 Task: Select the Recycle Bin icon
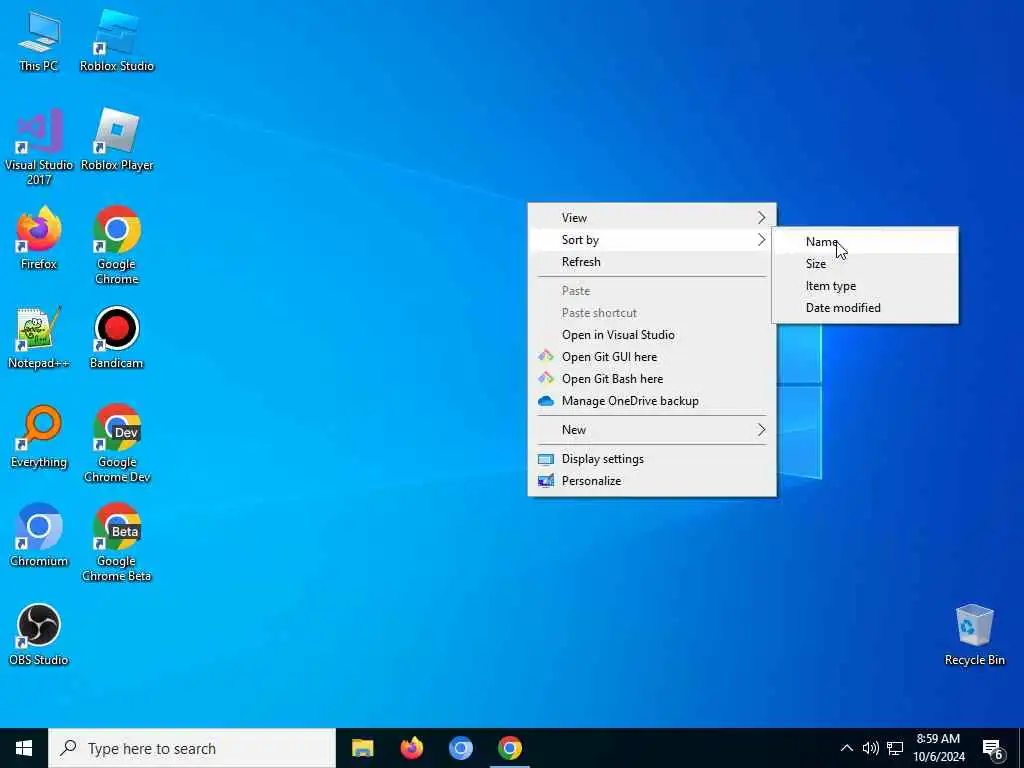pos(974,635)
